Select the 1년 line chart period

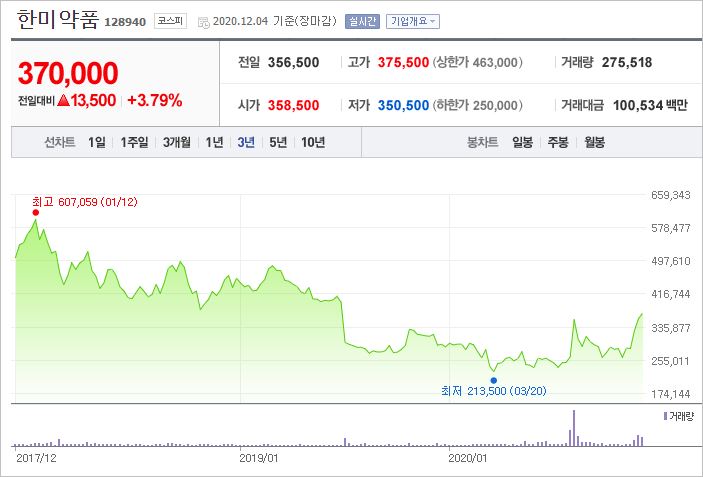click(x=214, y=143)
